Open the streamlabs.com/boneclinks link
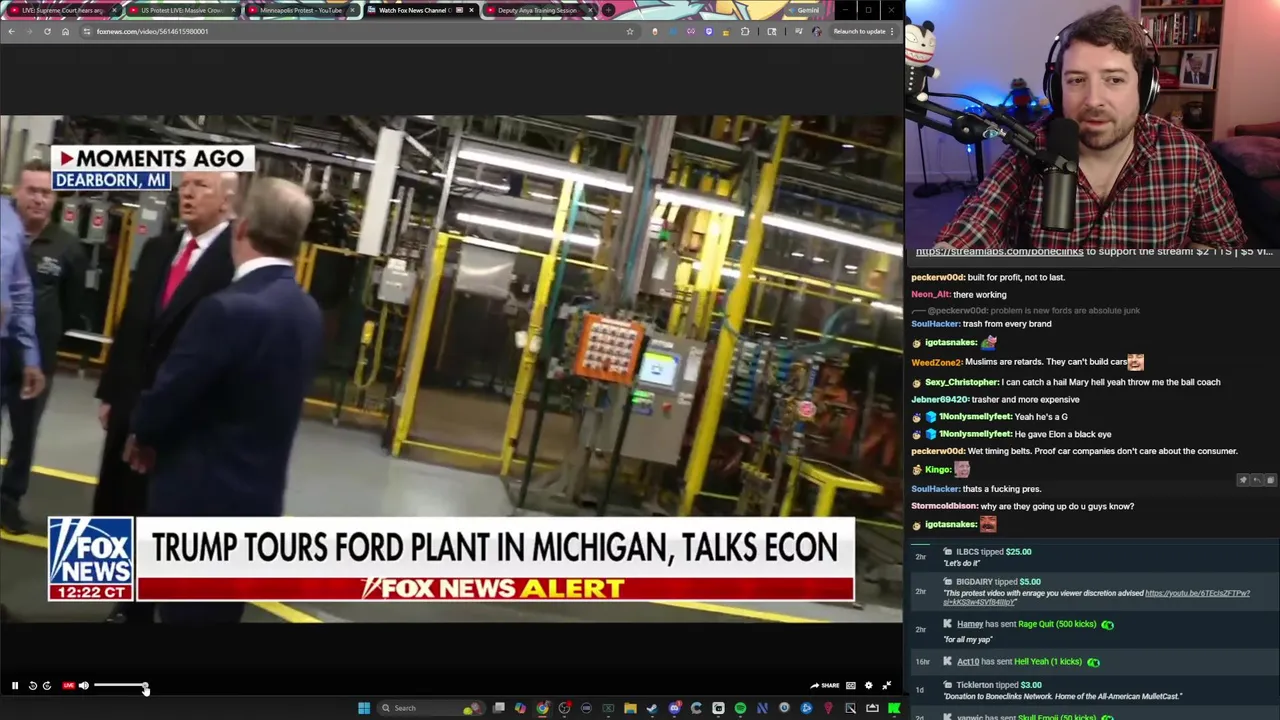The width and height of the screenshot is (1280, 720). coord(999,252)
